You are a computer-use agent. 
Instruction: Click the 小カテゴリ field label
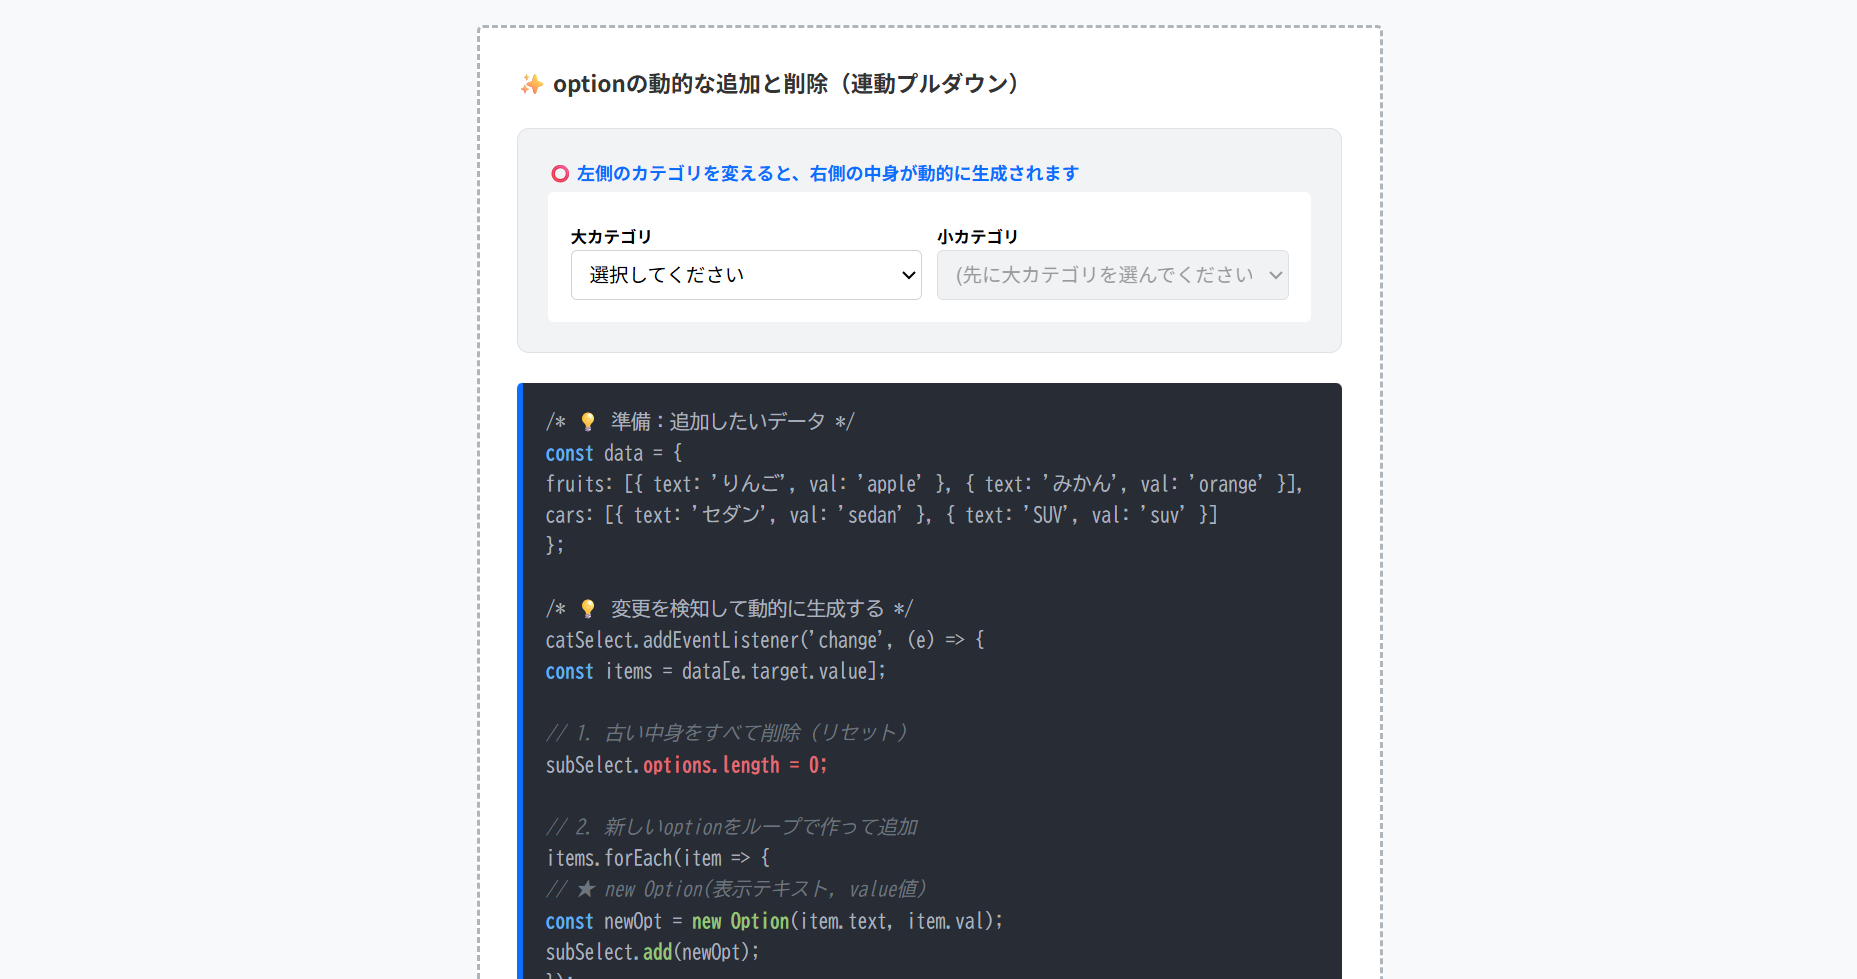(x=976, y=237)
